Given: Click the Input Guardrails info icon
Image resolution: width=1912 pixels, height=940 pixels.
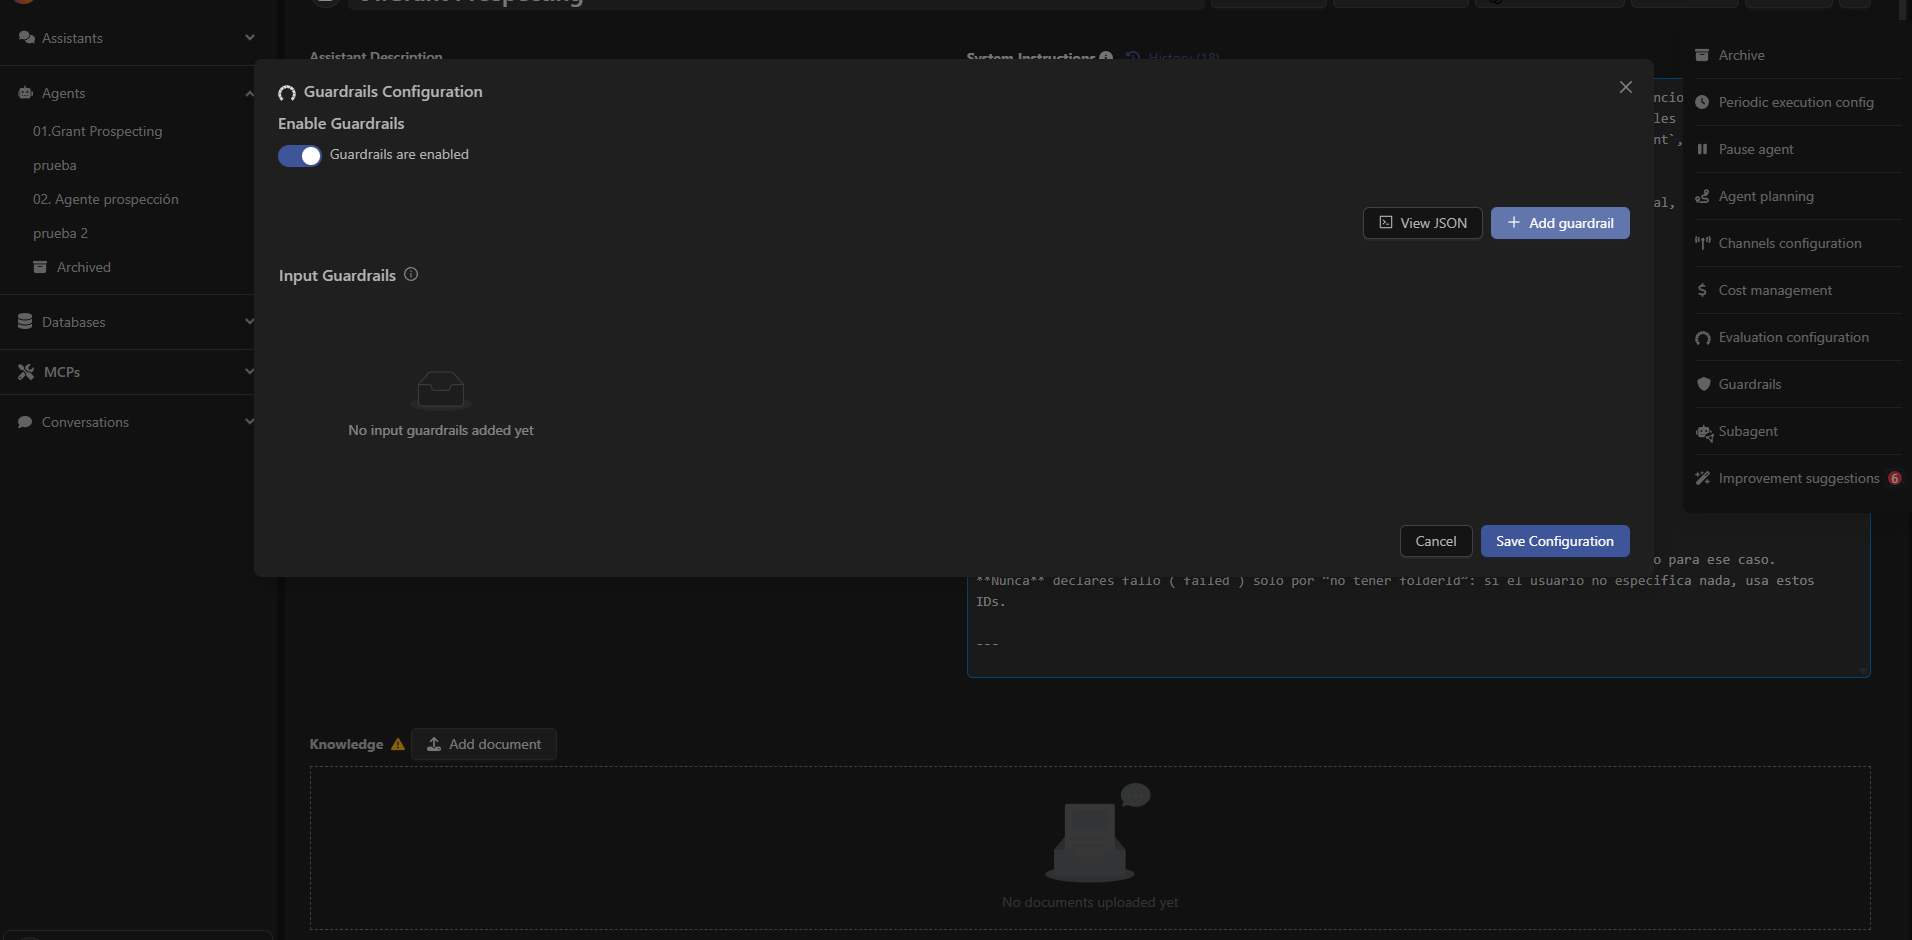Looking at the screenshot, I should tap(411, 274).
